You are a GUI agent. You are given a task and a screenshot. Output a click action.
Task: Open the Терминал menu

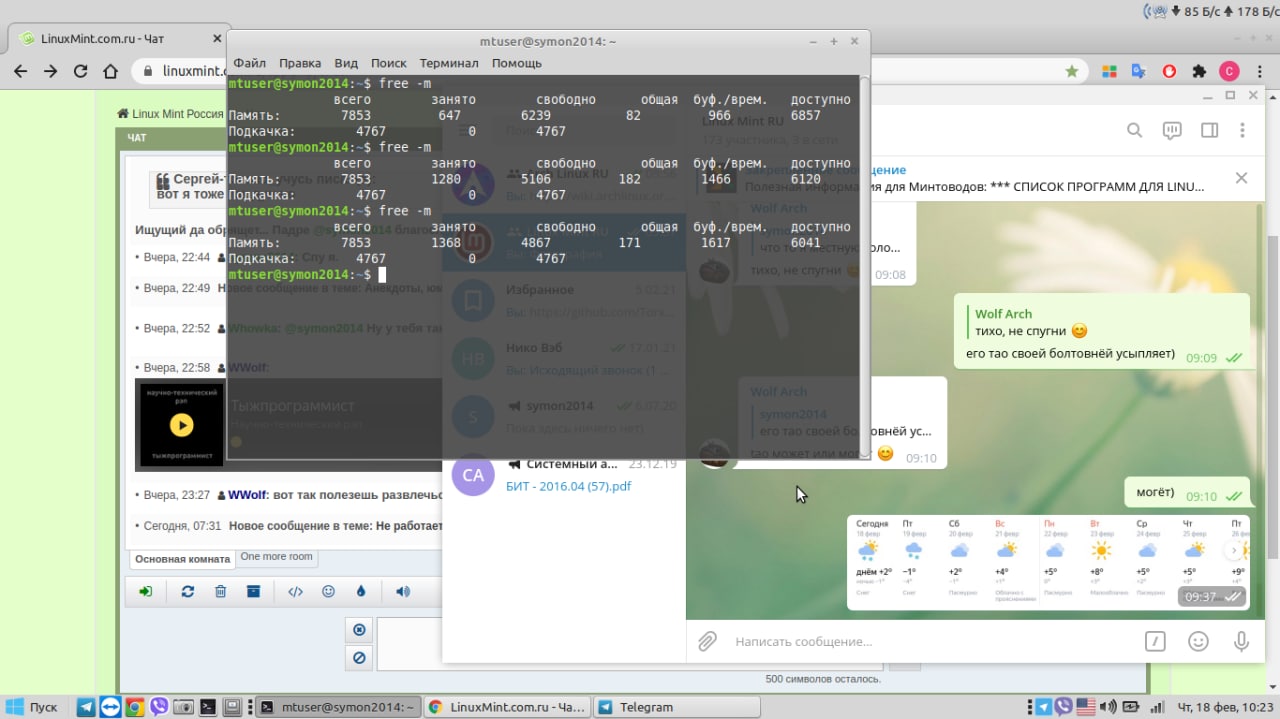(449, 63)
